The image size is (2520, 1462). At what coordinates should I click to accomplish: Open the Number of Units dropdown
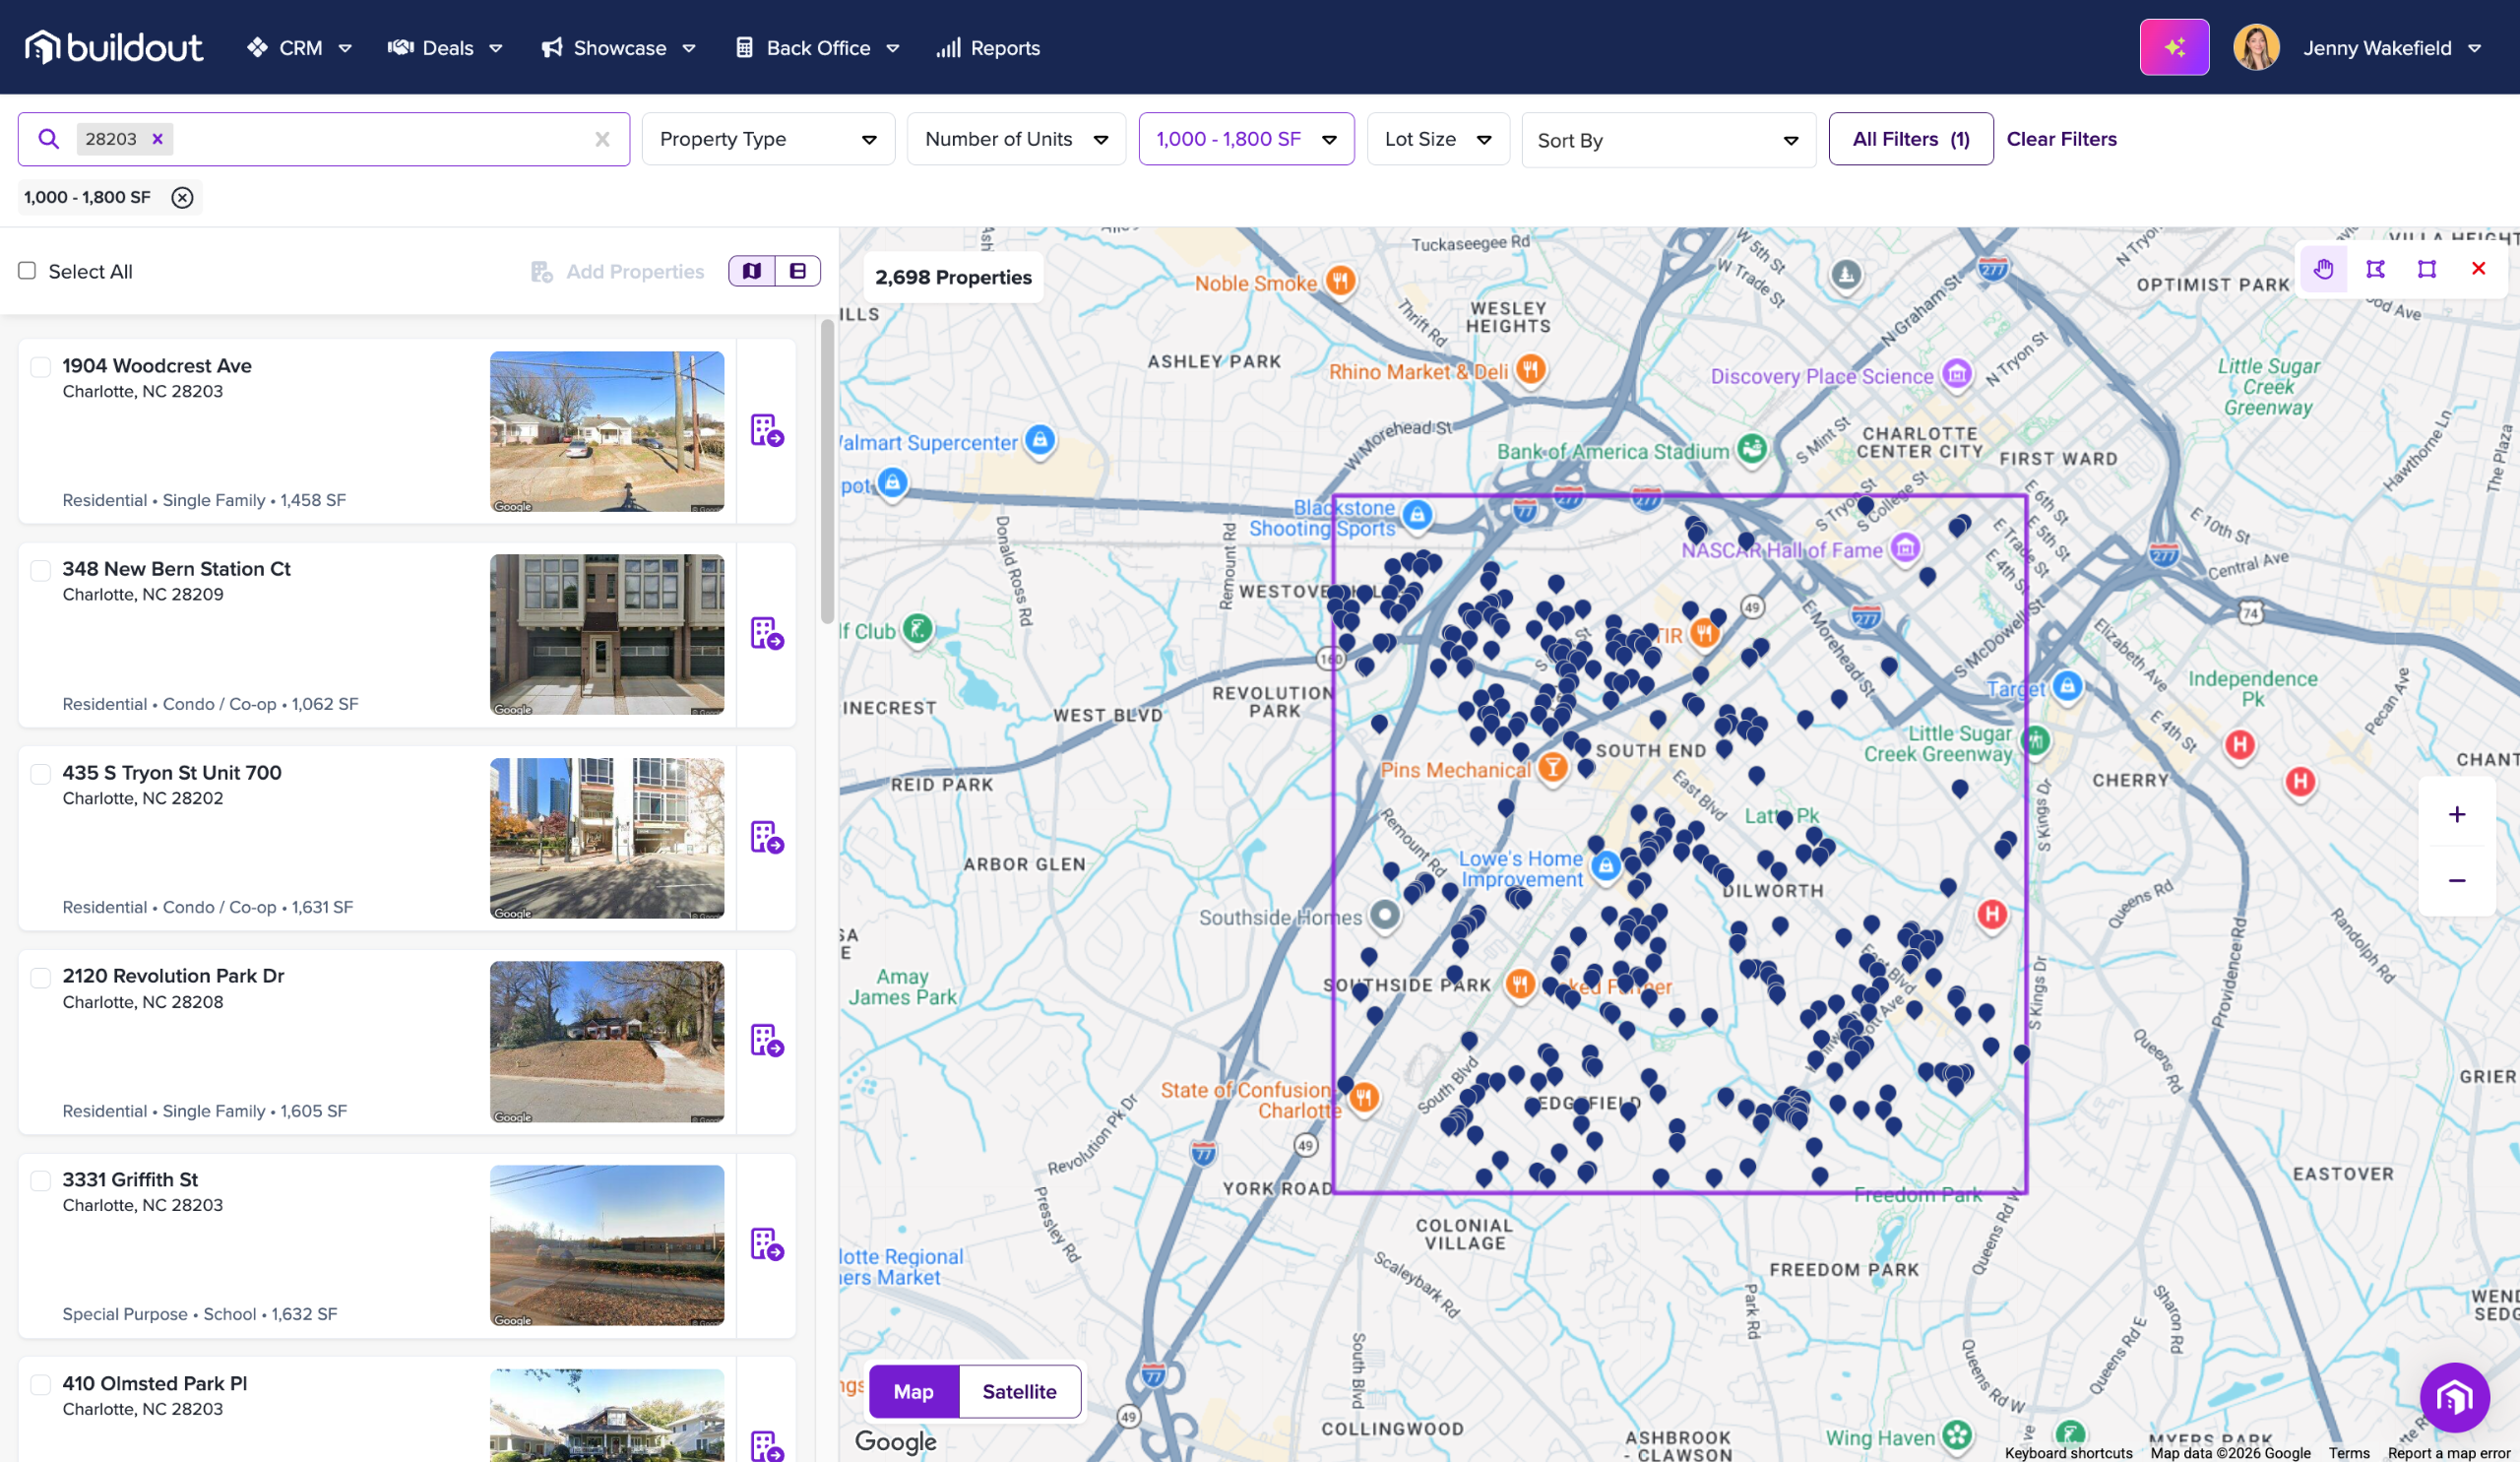pyautogui.click(x=1016, y=139)
